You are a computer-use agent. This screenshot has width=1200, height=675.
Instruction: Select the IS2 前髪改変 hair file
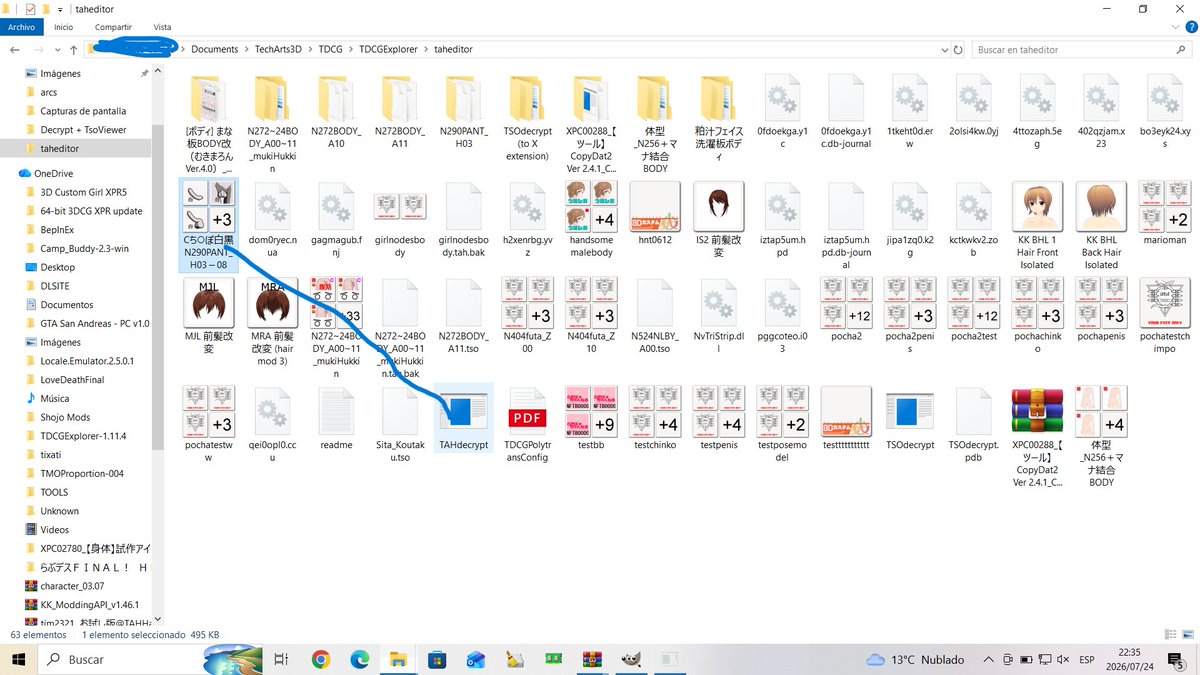tap(719, 220)
